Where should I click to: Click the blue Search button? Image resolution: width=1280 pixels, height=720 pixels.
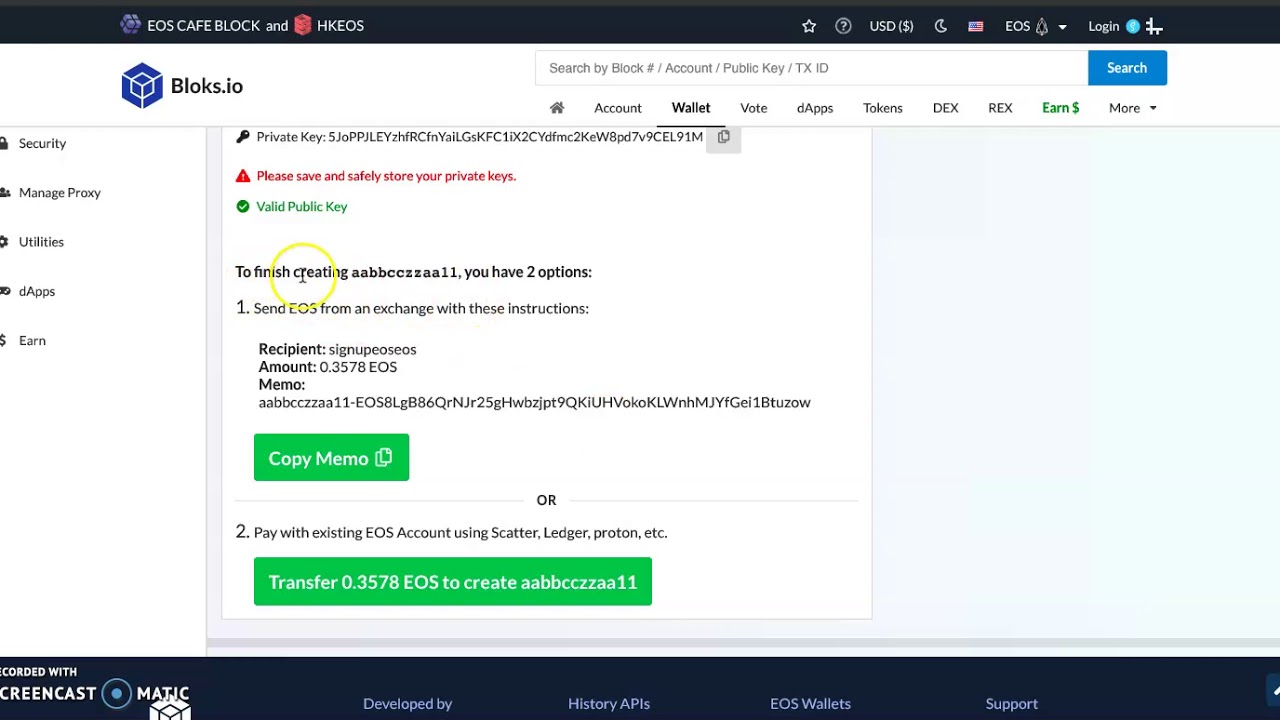(x=1127, y=68)
